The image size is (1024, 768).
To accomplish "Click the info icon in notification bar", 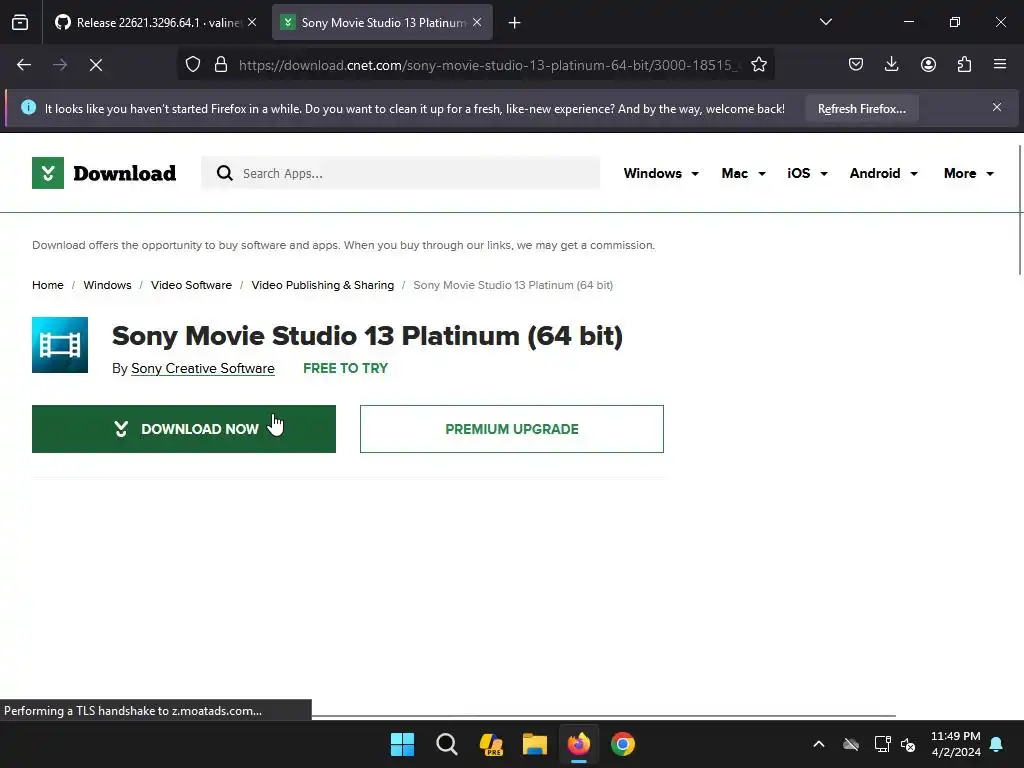I will coord(28,107).
